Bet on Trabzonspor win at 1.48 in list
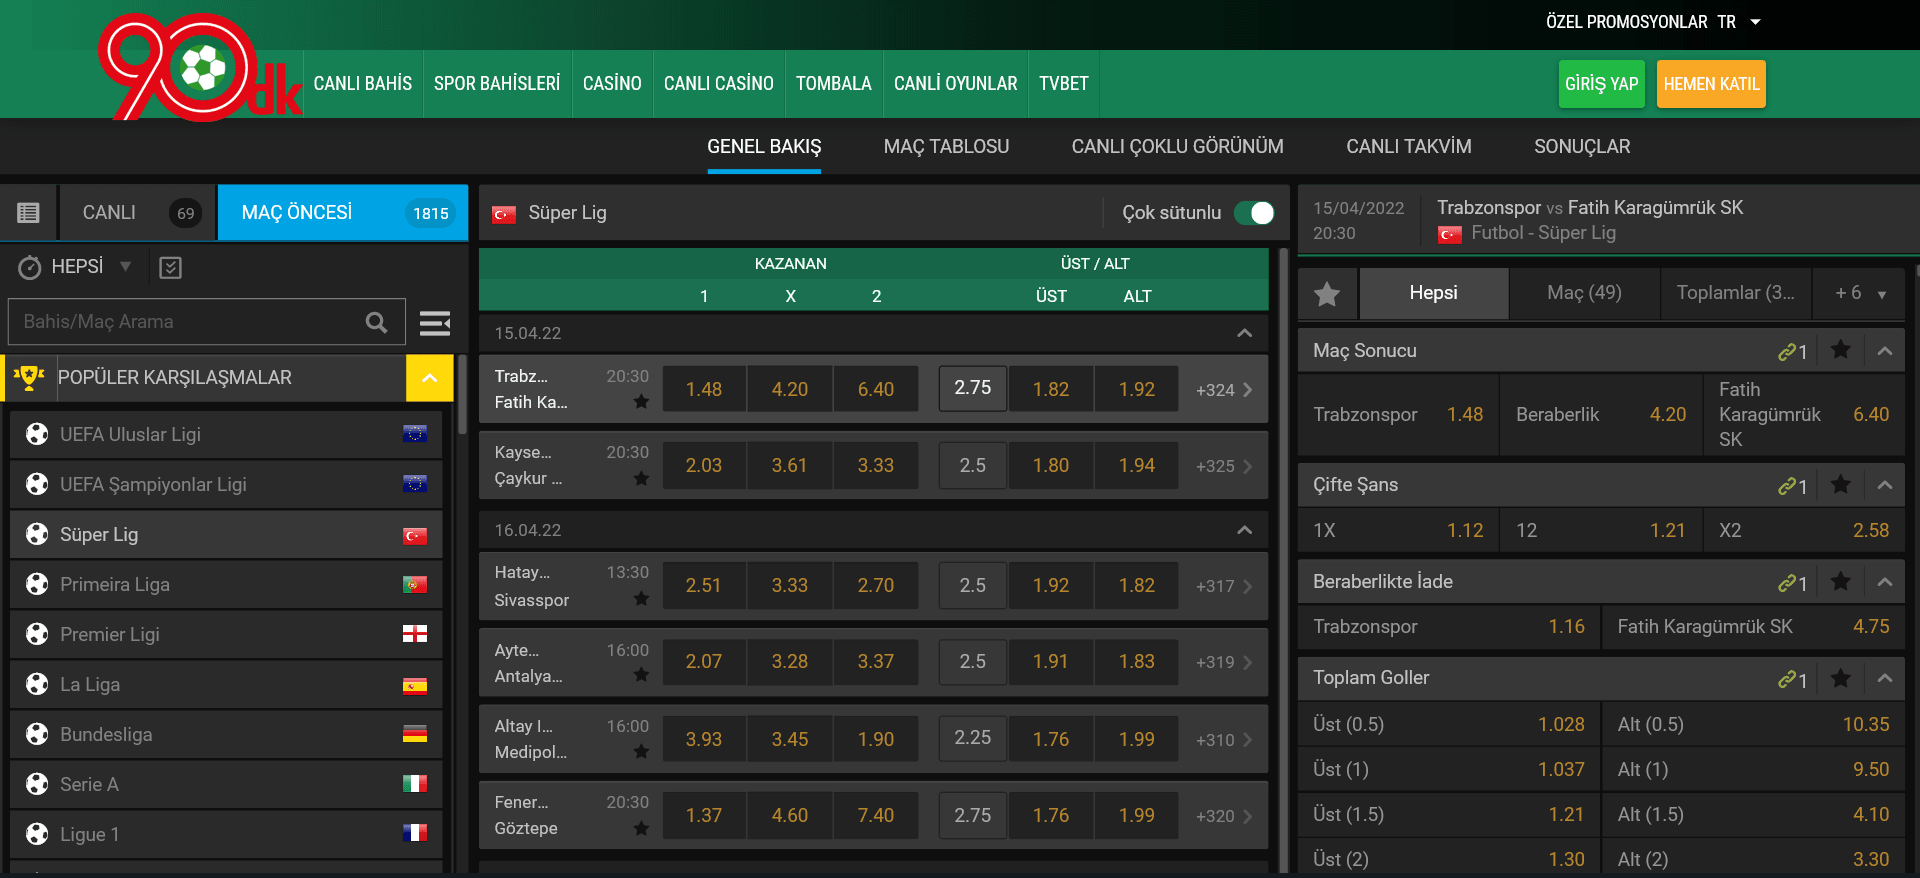 click(x=704, y=390)
